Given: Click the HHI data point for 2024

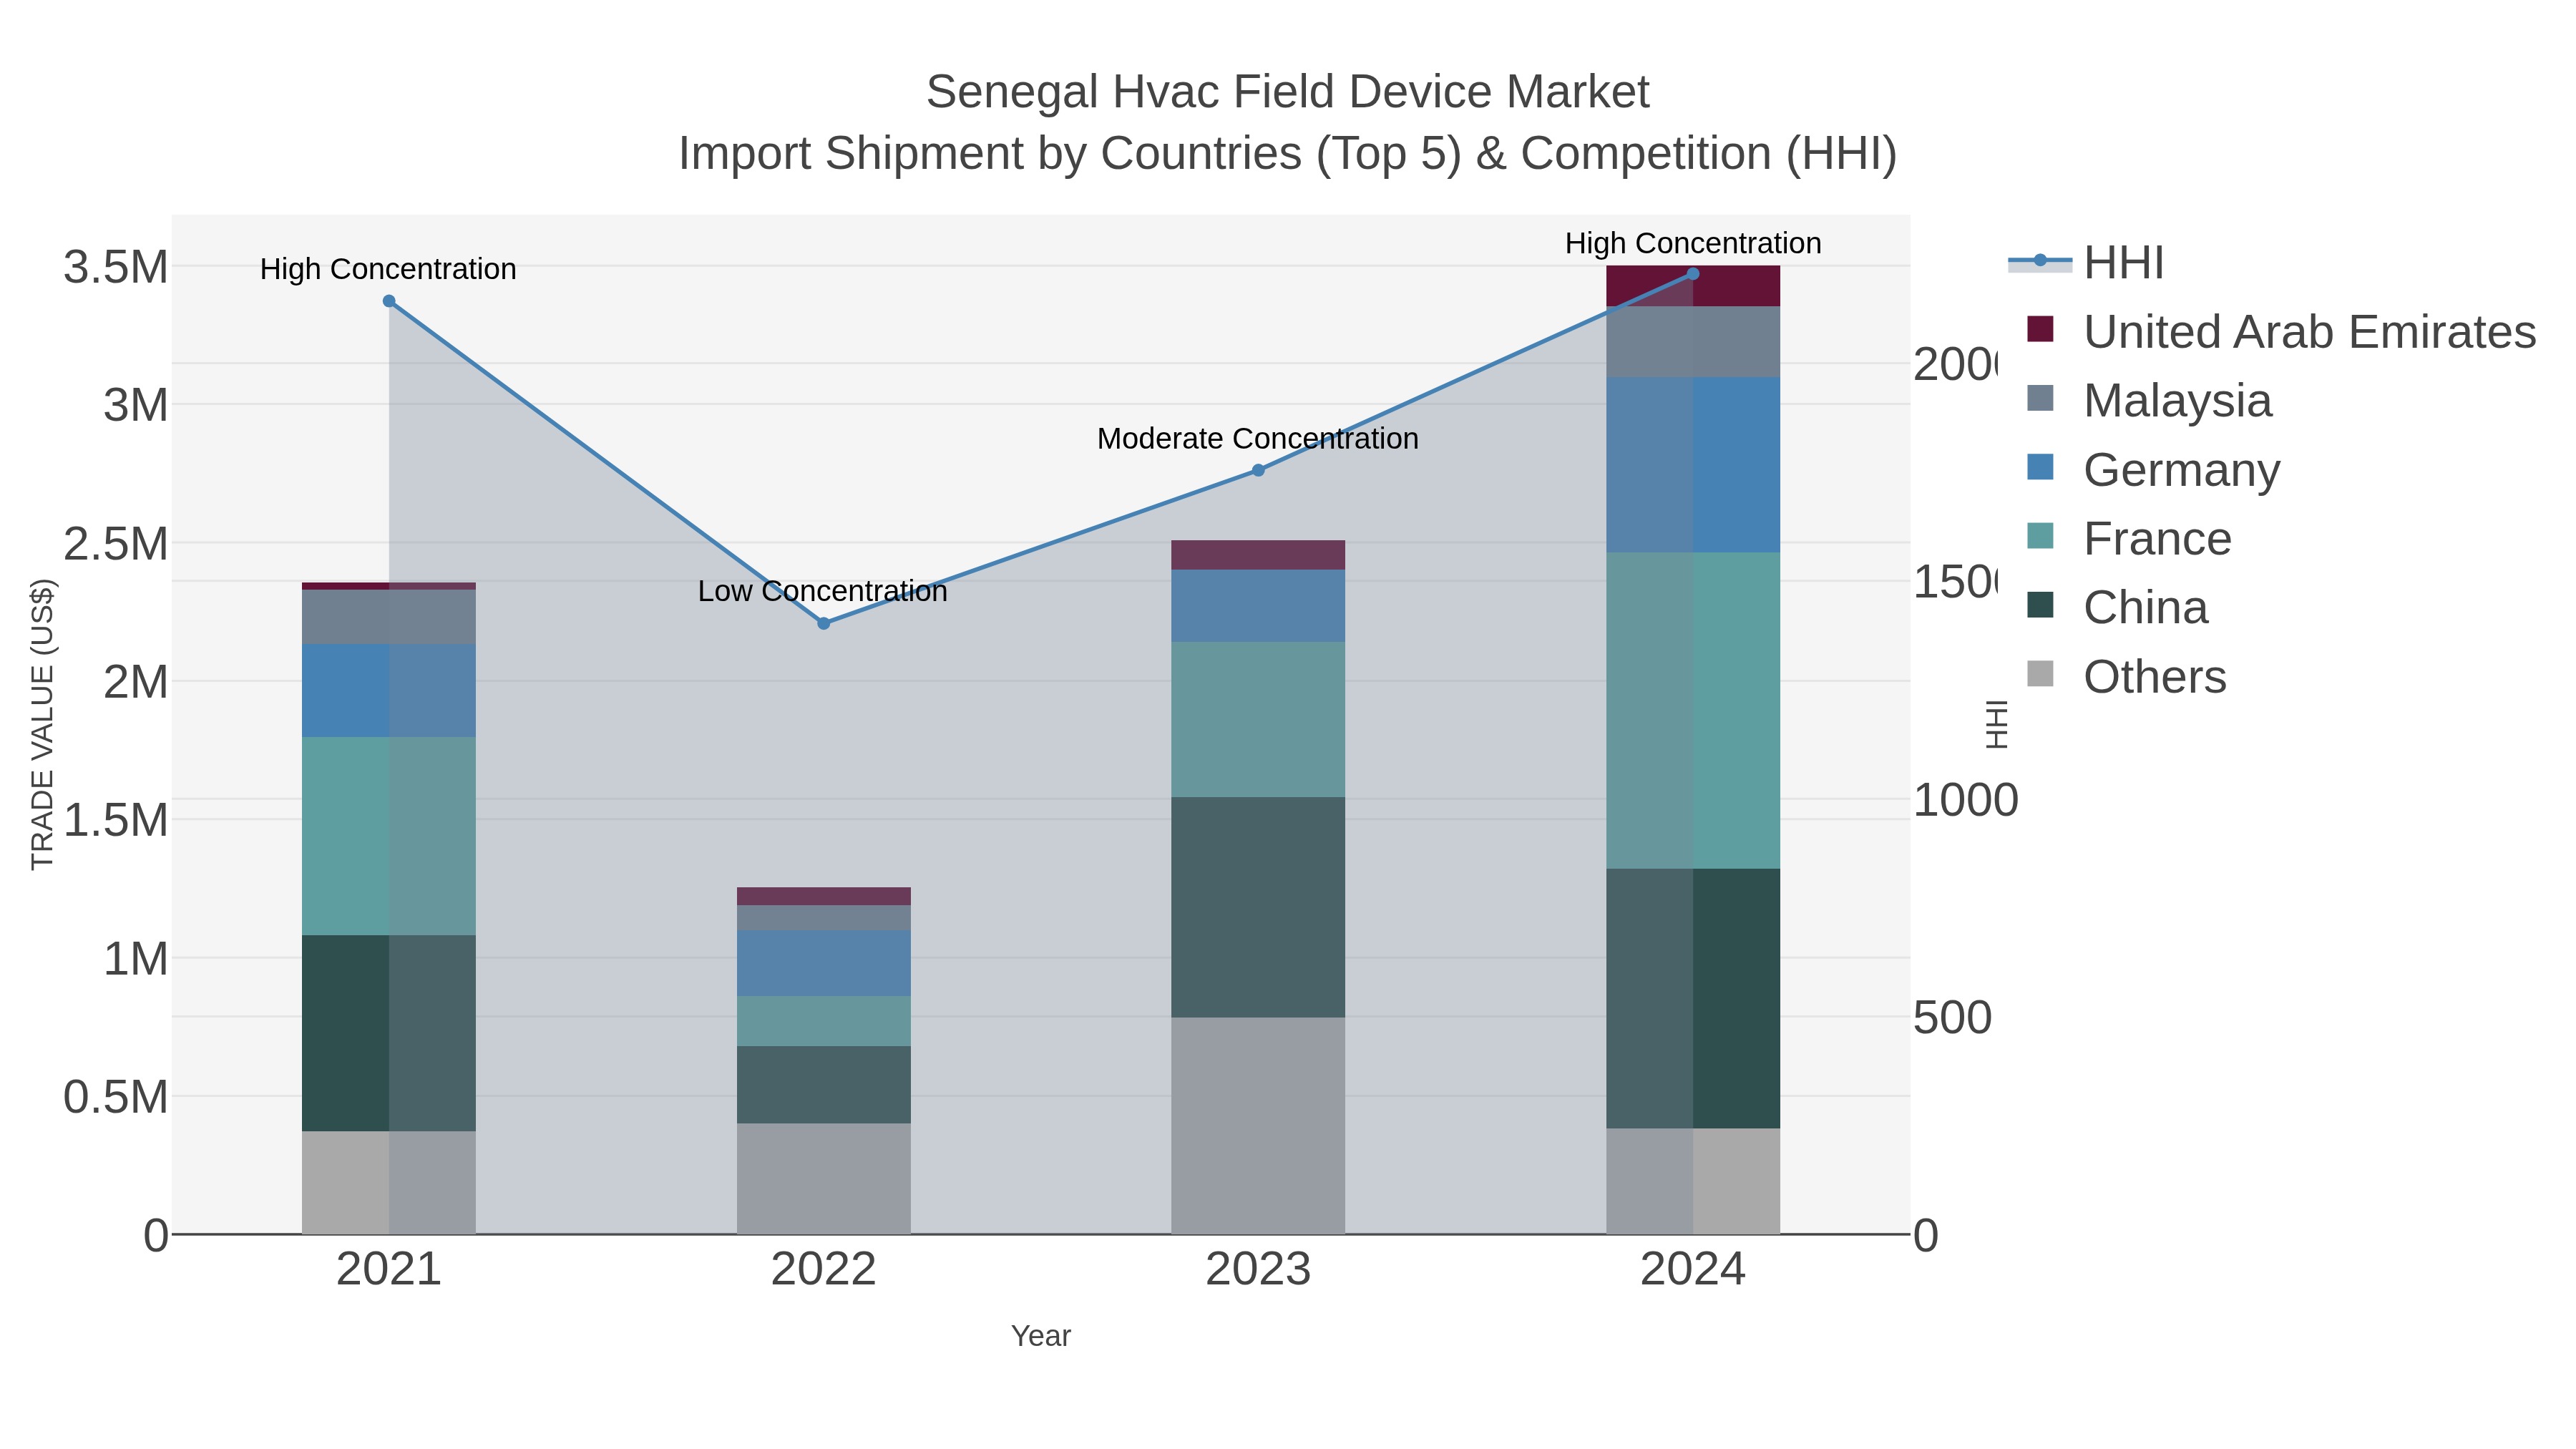Looking at the screenshot, I should [x=1693, y=274].
